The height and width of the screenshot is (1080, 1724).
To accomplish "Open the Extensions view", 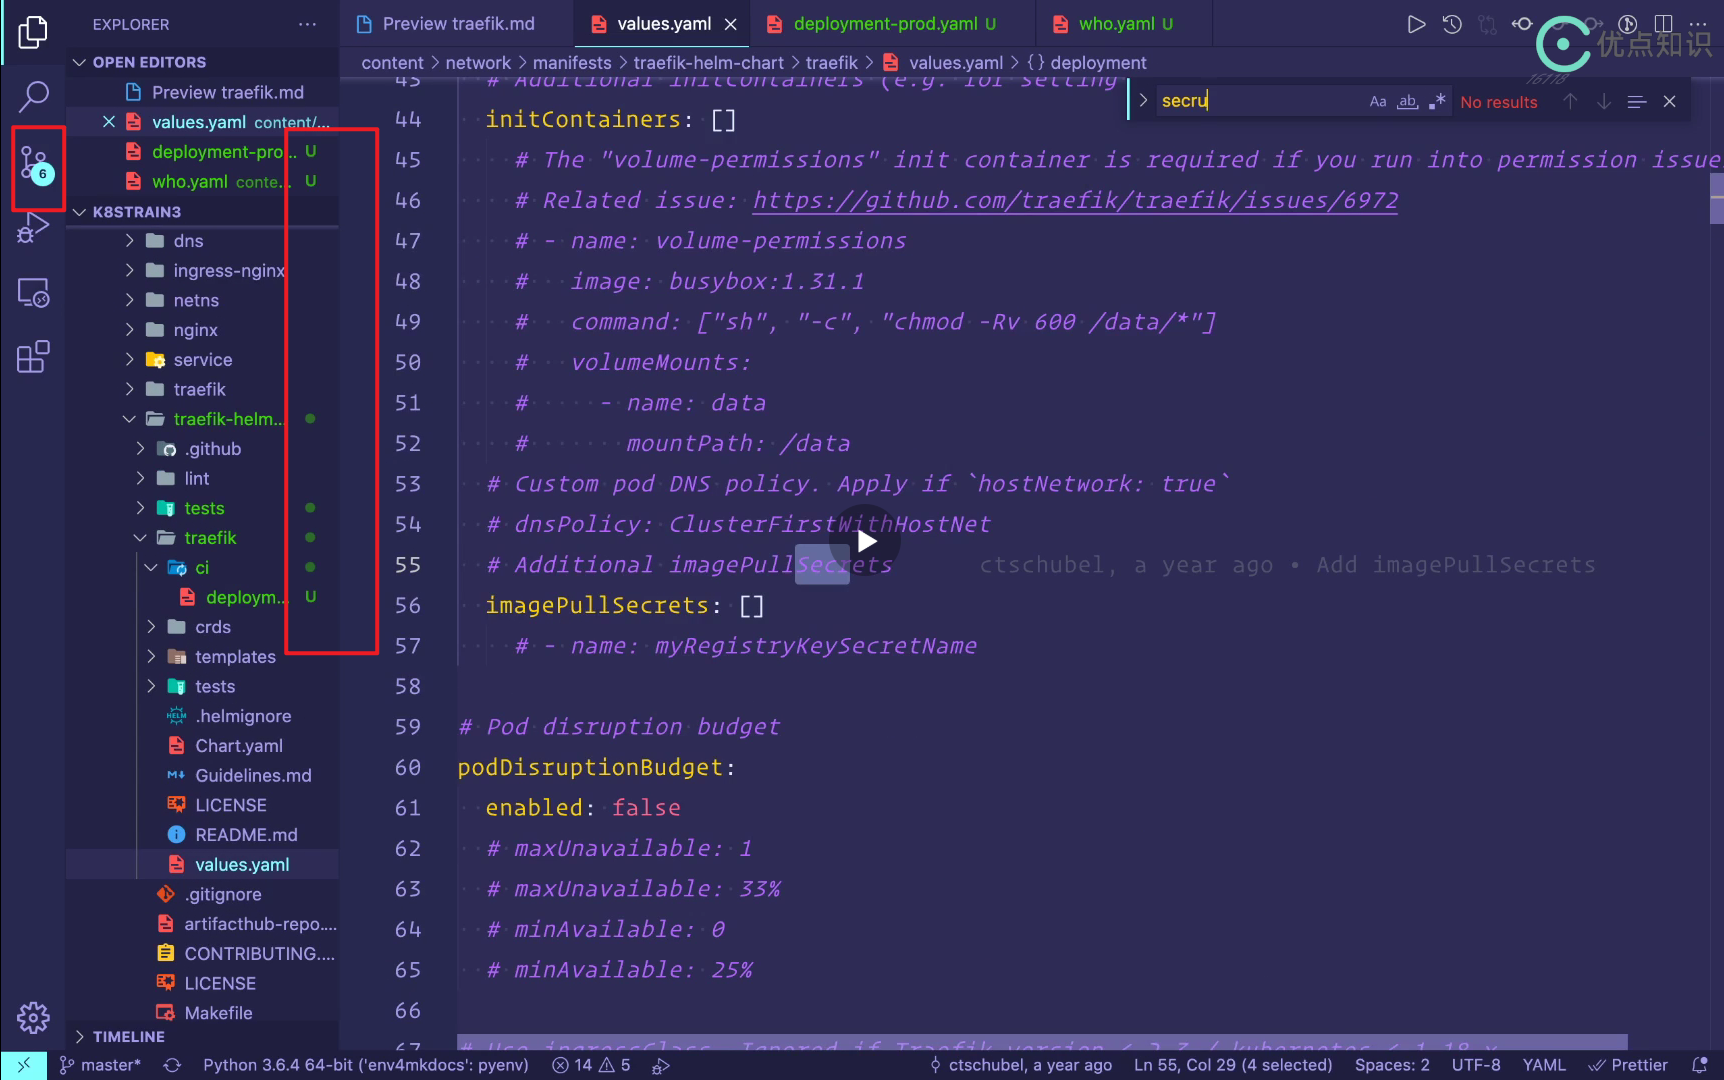I will [x=33, y=356].
